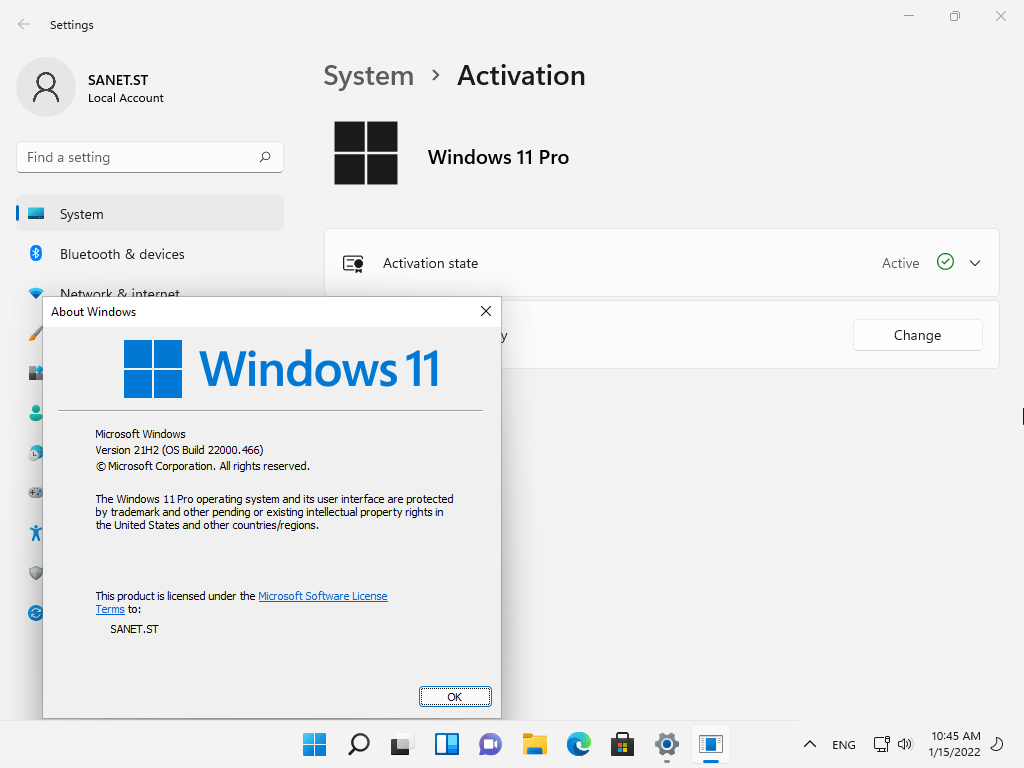Click System in the breadcrumb

[x=369, y=76]
